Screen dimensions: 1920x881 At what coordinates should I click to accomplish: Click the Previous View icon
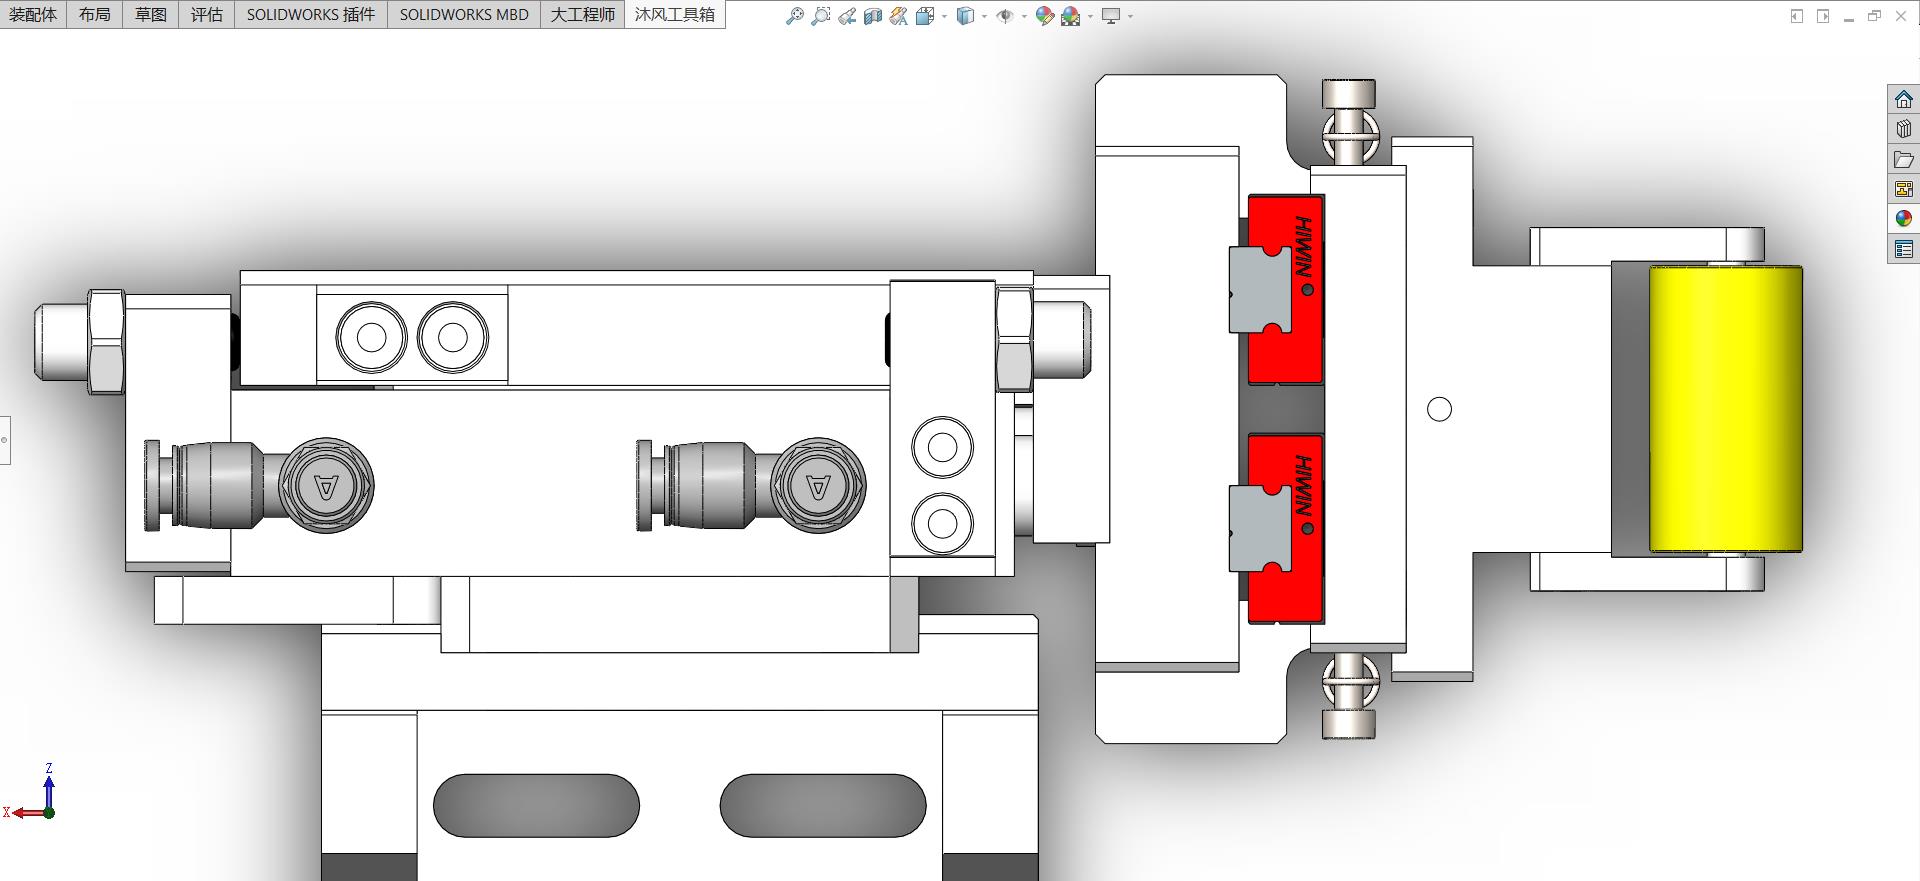pyautogui.click(x=847, y=16)
